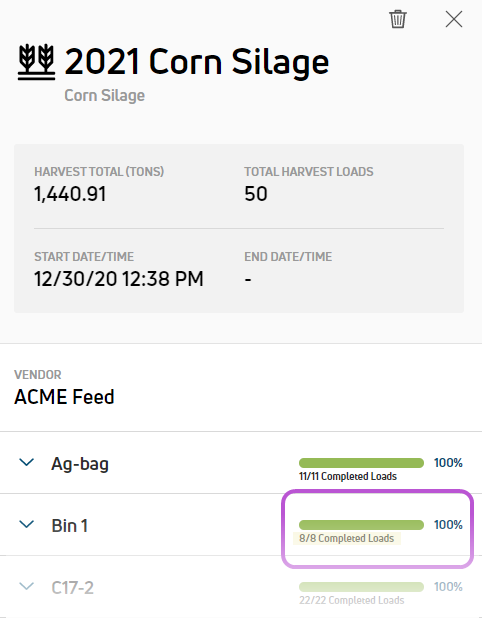
Task: Click 22/22 Completed Loads text
Action: pos(352,600)
